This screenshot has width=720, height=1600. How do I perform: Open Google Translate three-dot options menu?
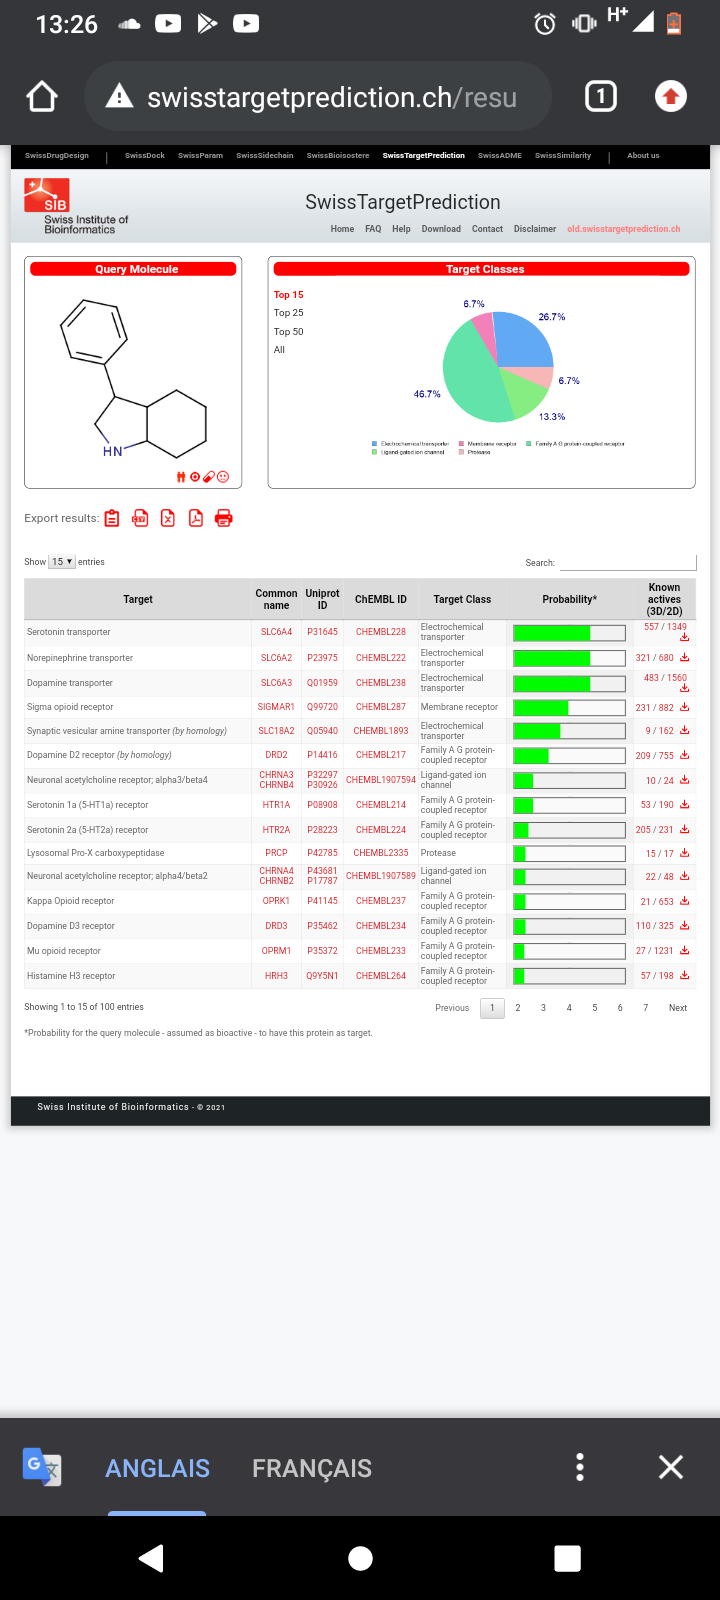(x=580, y=1467)
